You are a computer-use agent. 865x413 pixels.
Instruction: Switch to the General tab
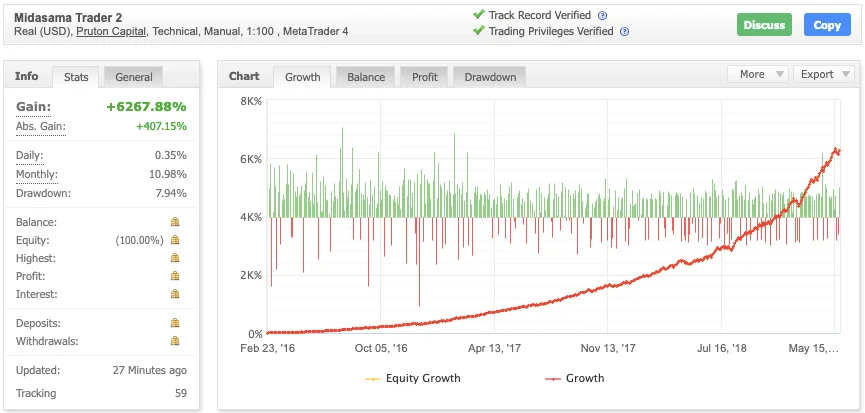(133, 77)
